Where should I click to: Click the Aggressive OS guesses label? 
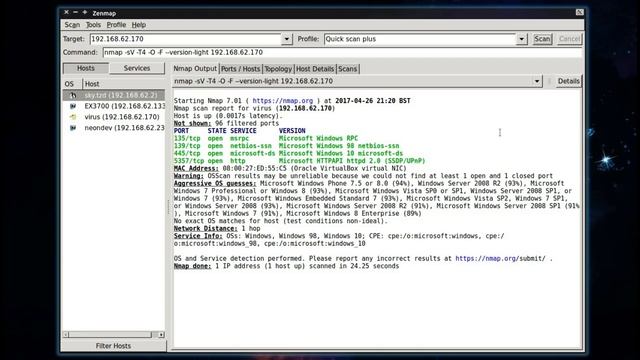pos(215,183)
